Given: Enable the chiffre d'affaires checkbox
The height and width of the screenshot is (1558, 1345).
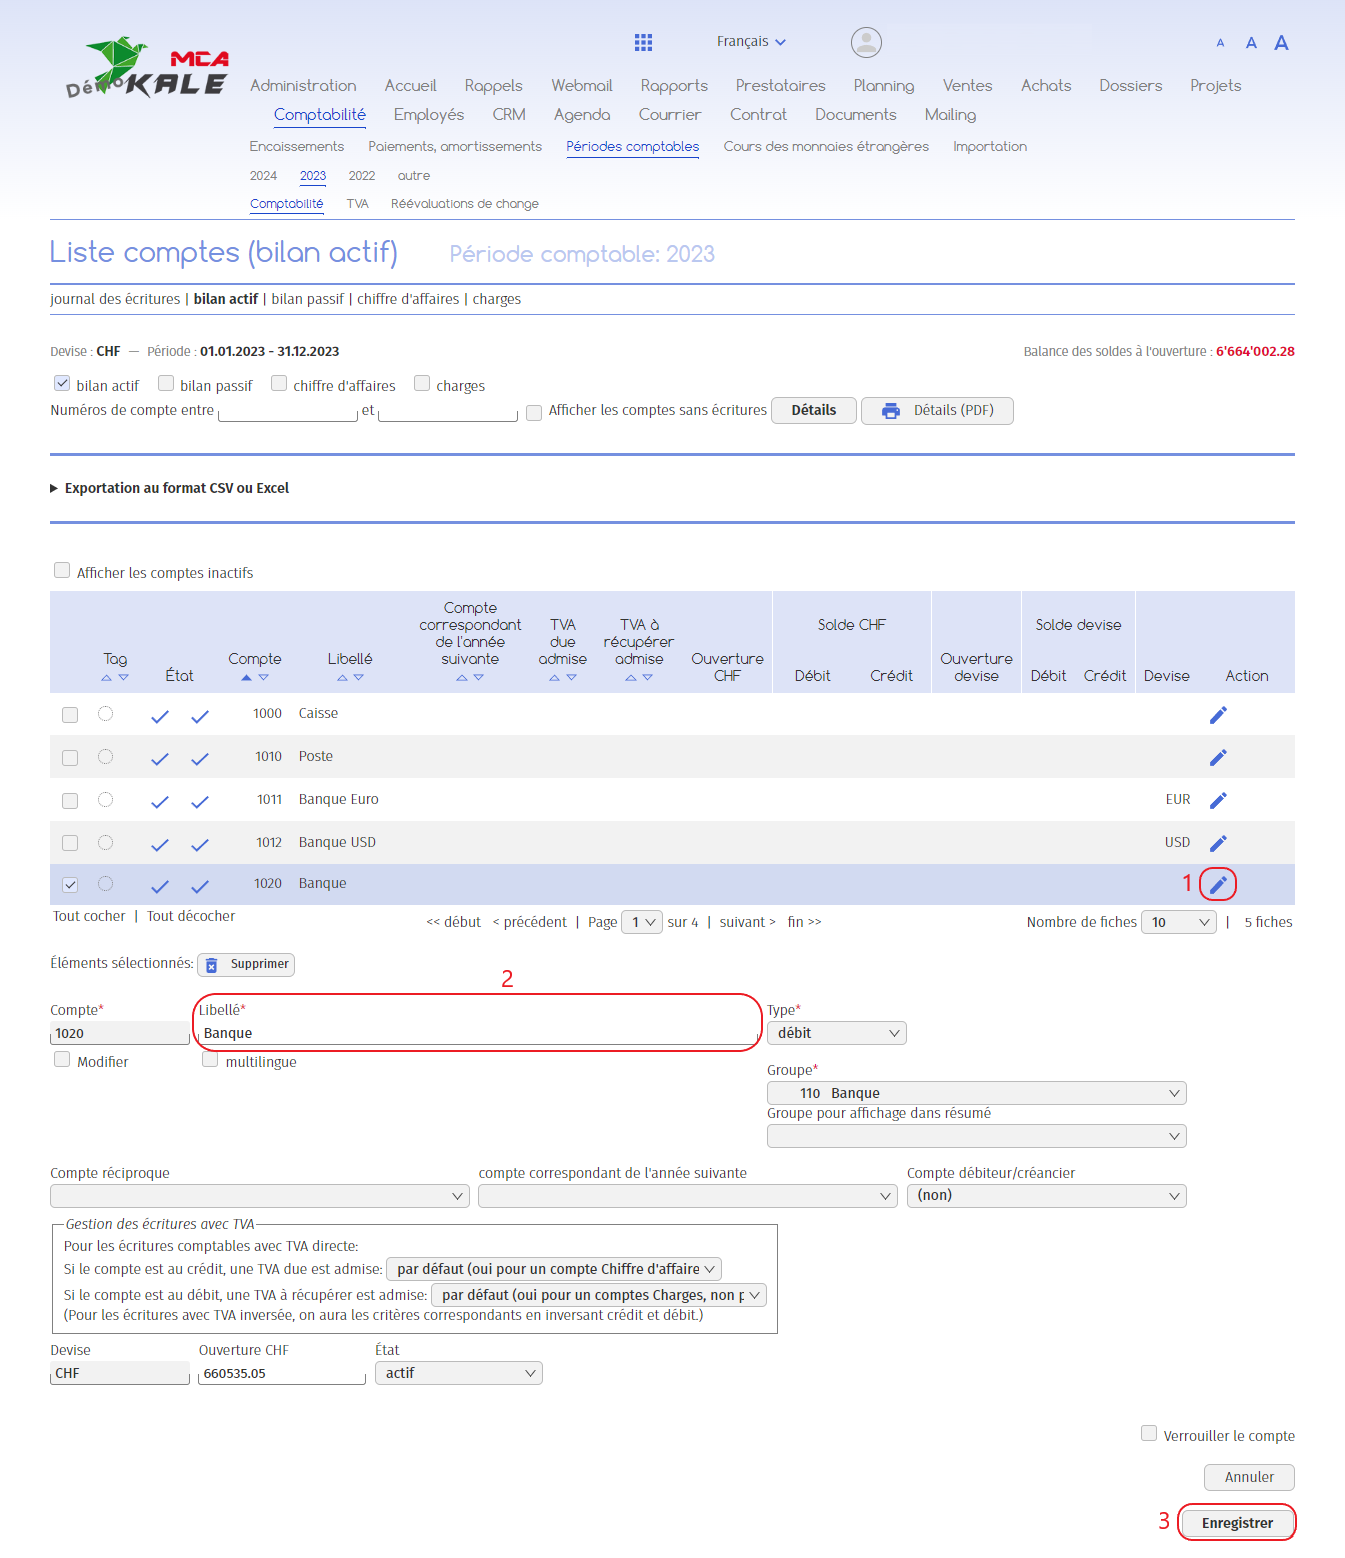Looking at the screenshot, I should tap(279, 383).
